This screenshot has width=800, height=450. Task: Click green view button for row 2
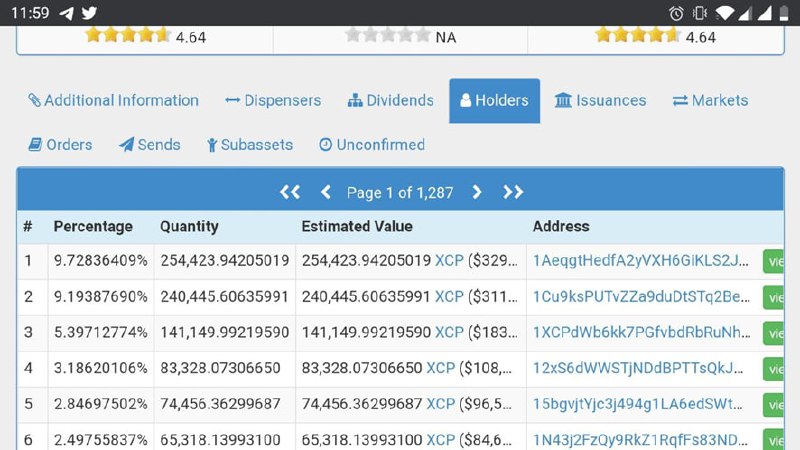coord(773,297)
